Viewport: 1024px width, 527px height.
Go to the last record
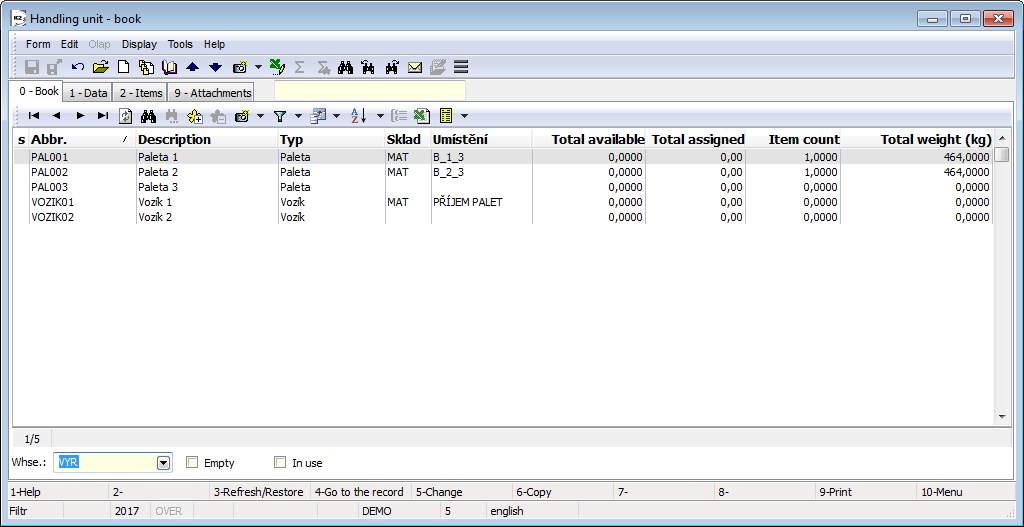coord(103,116)
